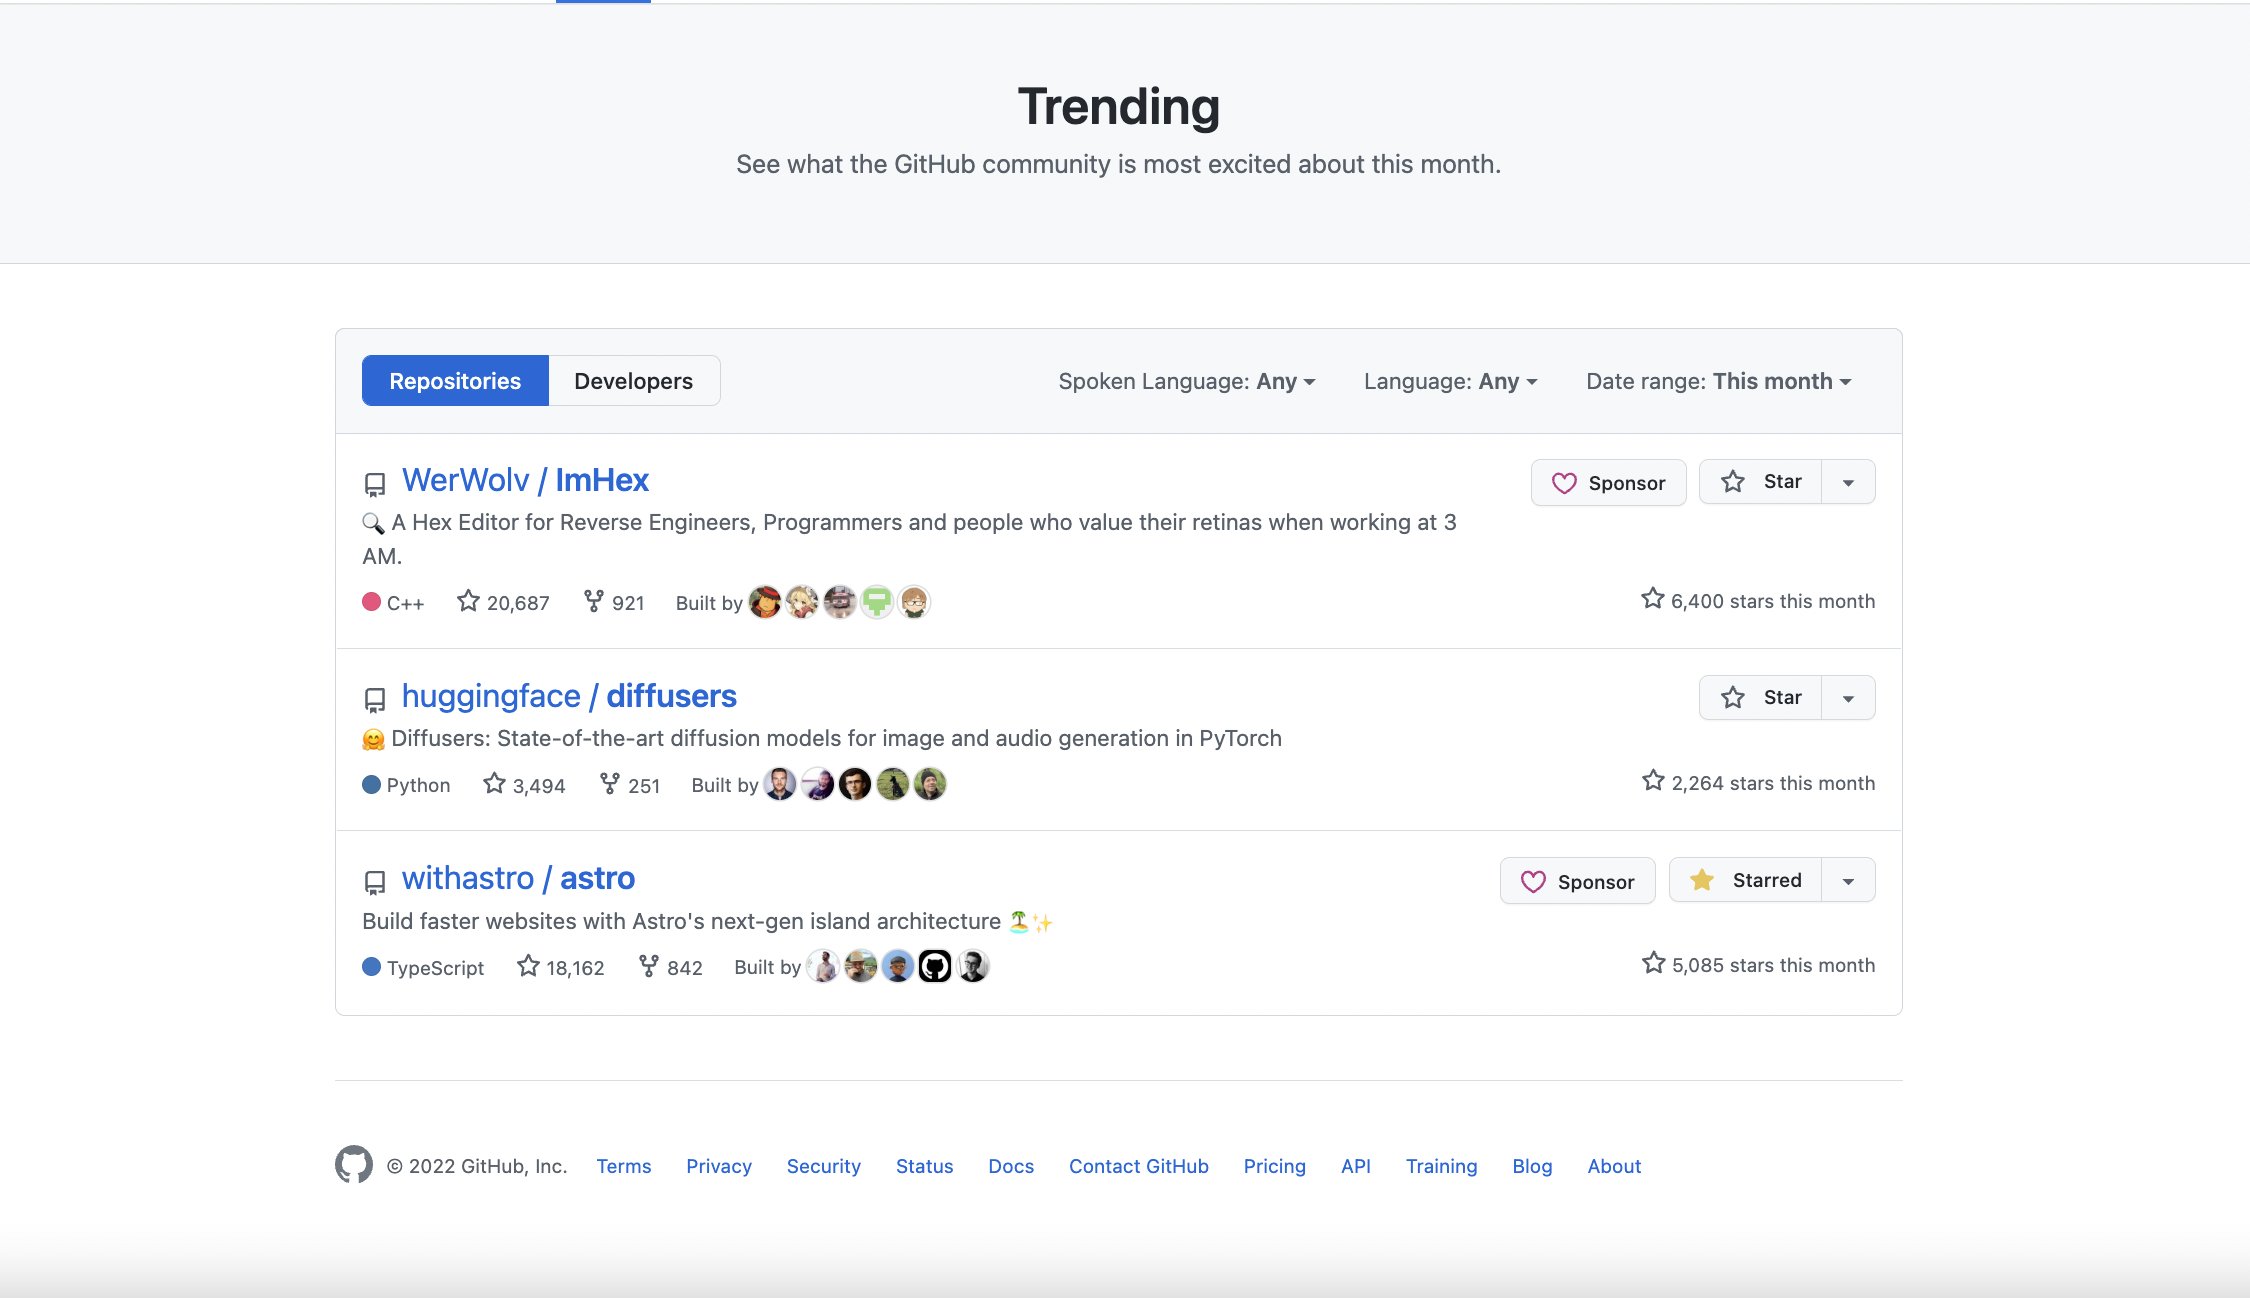The height and width of the screenshot is (1298, 2250).
Task: Star the huggingface/diffusers repository
Action: pos(1760,697)
